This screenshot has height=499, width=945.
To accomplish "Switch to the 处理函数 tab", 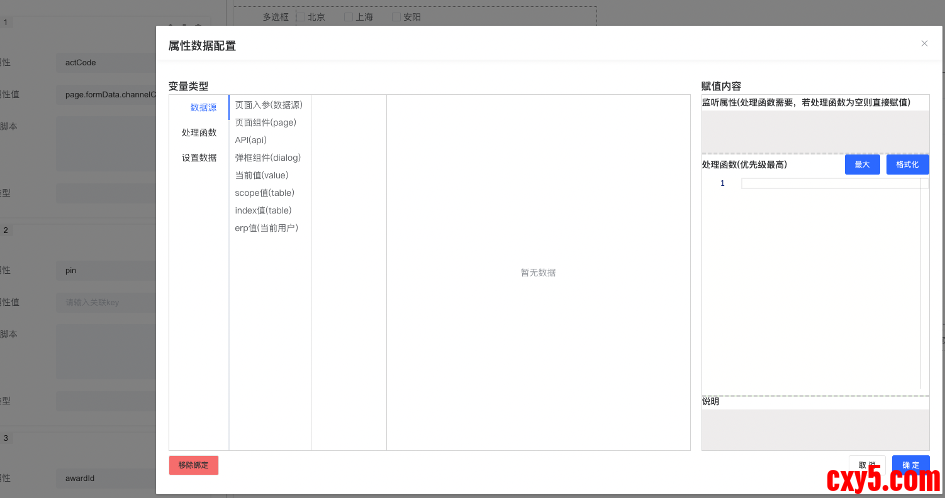I will coord(199,132).
